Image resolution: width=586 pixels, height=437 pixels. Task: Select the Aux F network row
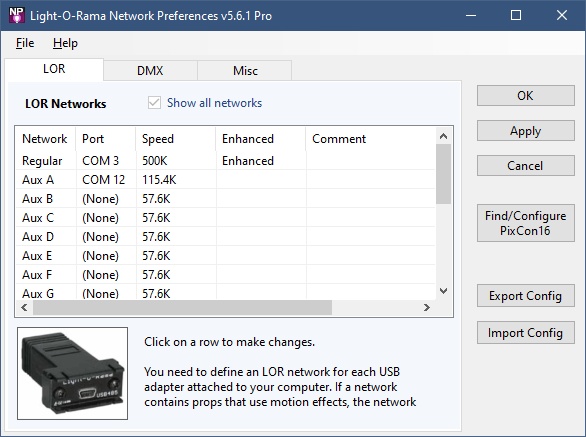click(226, 275)
